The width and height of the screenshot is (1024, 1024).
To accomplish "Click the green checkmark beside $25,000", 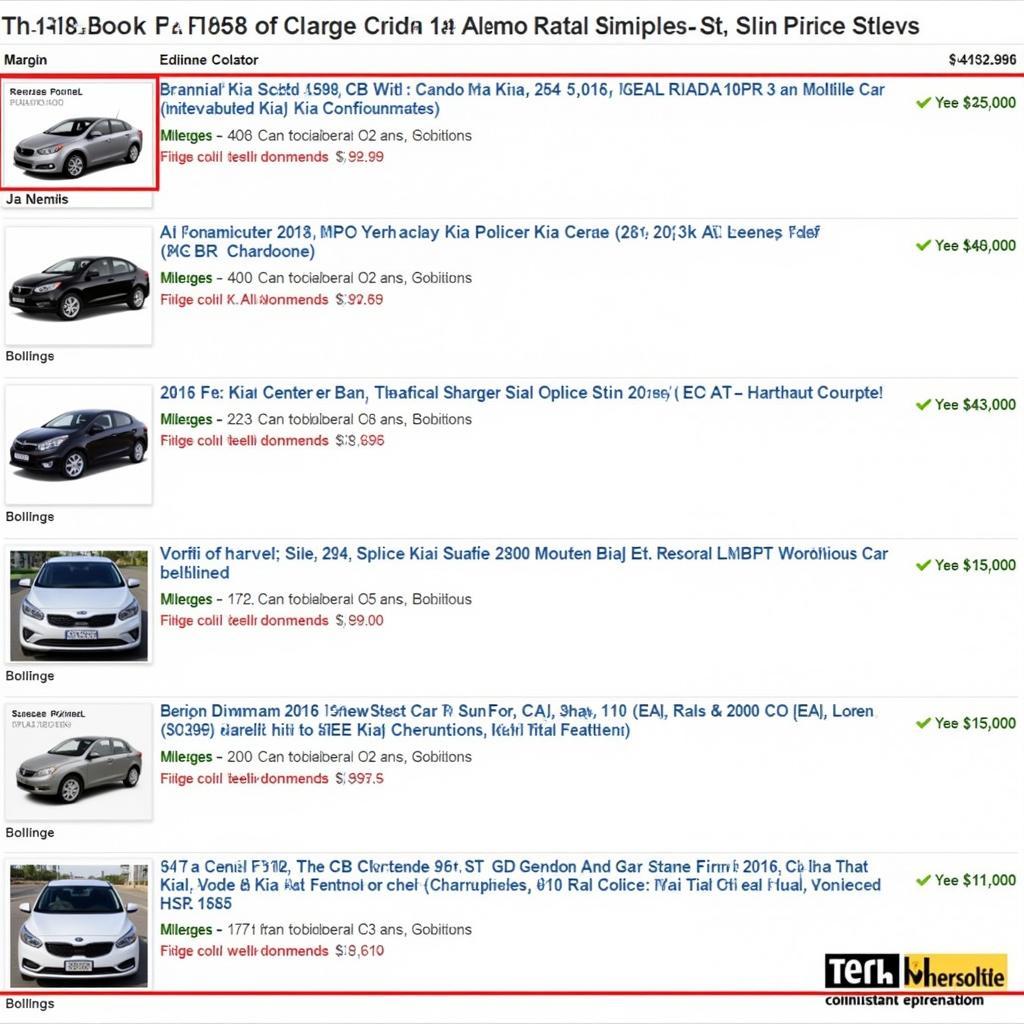I will pos(923,102).
